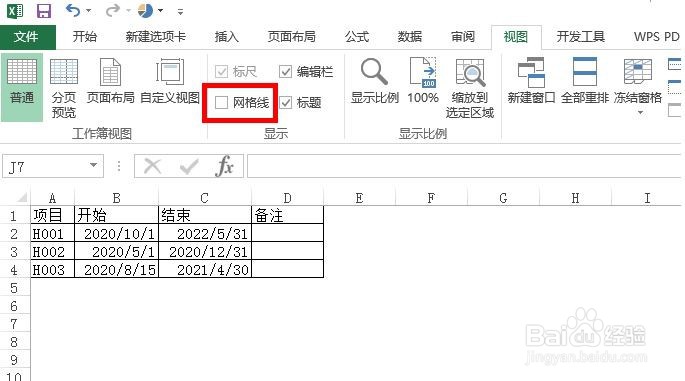The width and height of the screenshot is (685, 381).
Task: Select cell with date 2020/12/31
Action: [x=205, y=252]
